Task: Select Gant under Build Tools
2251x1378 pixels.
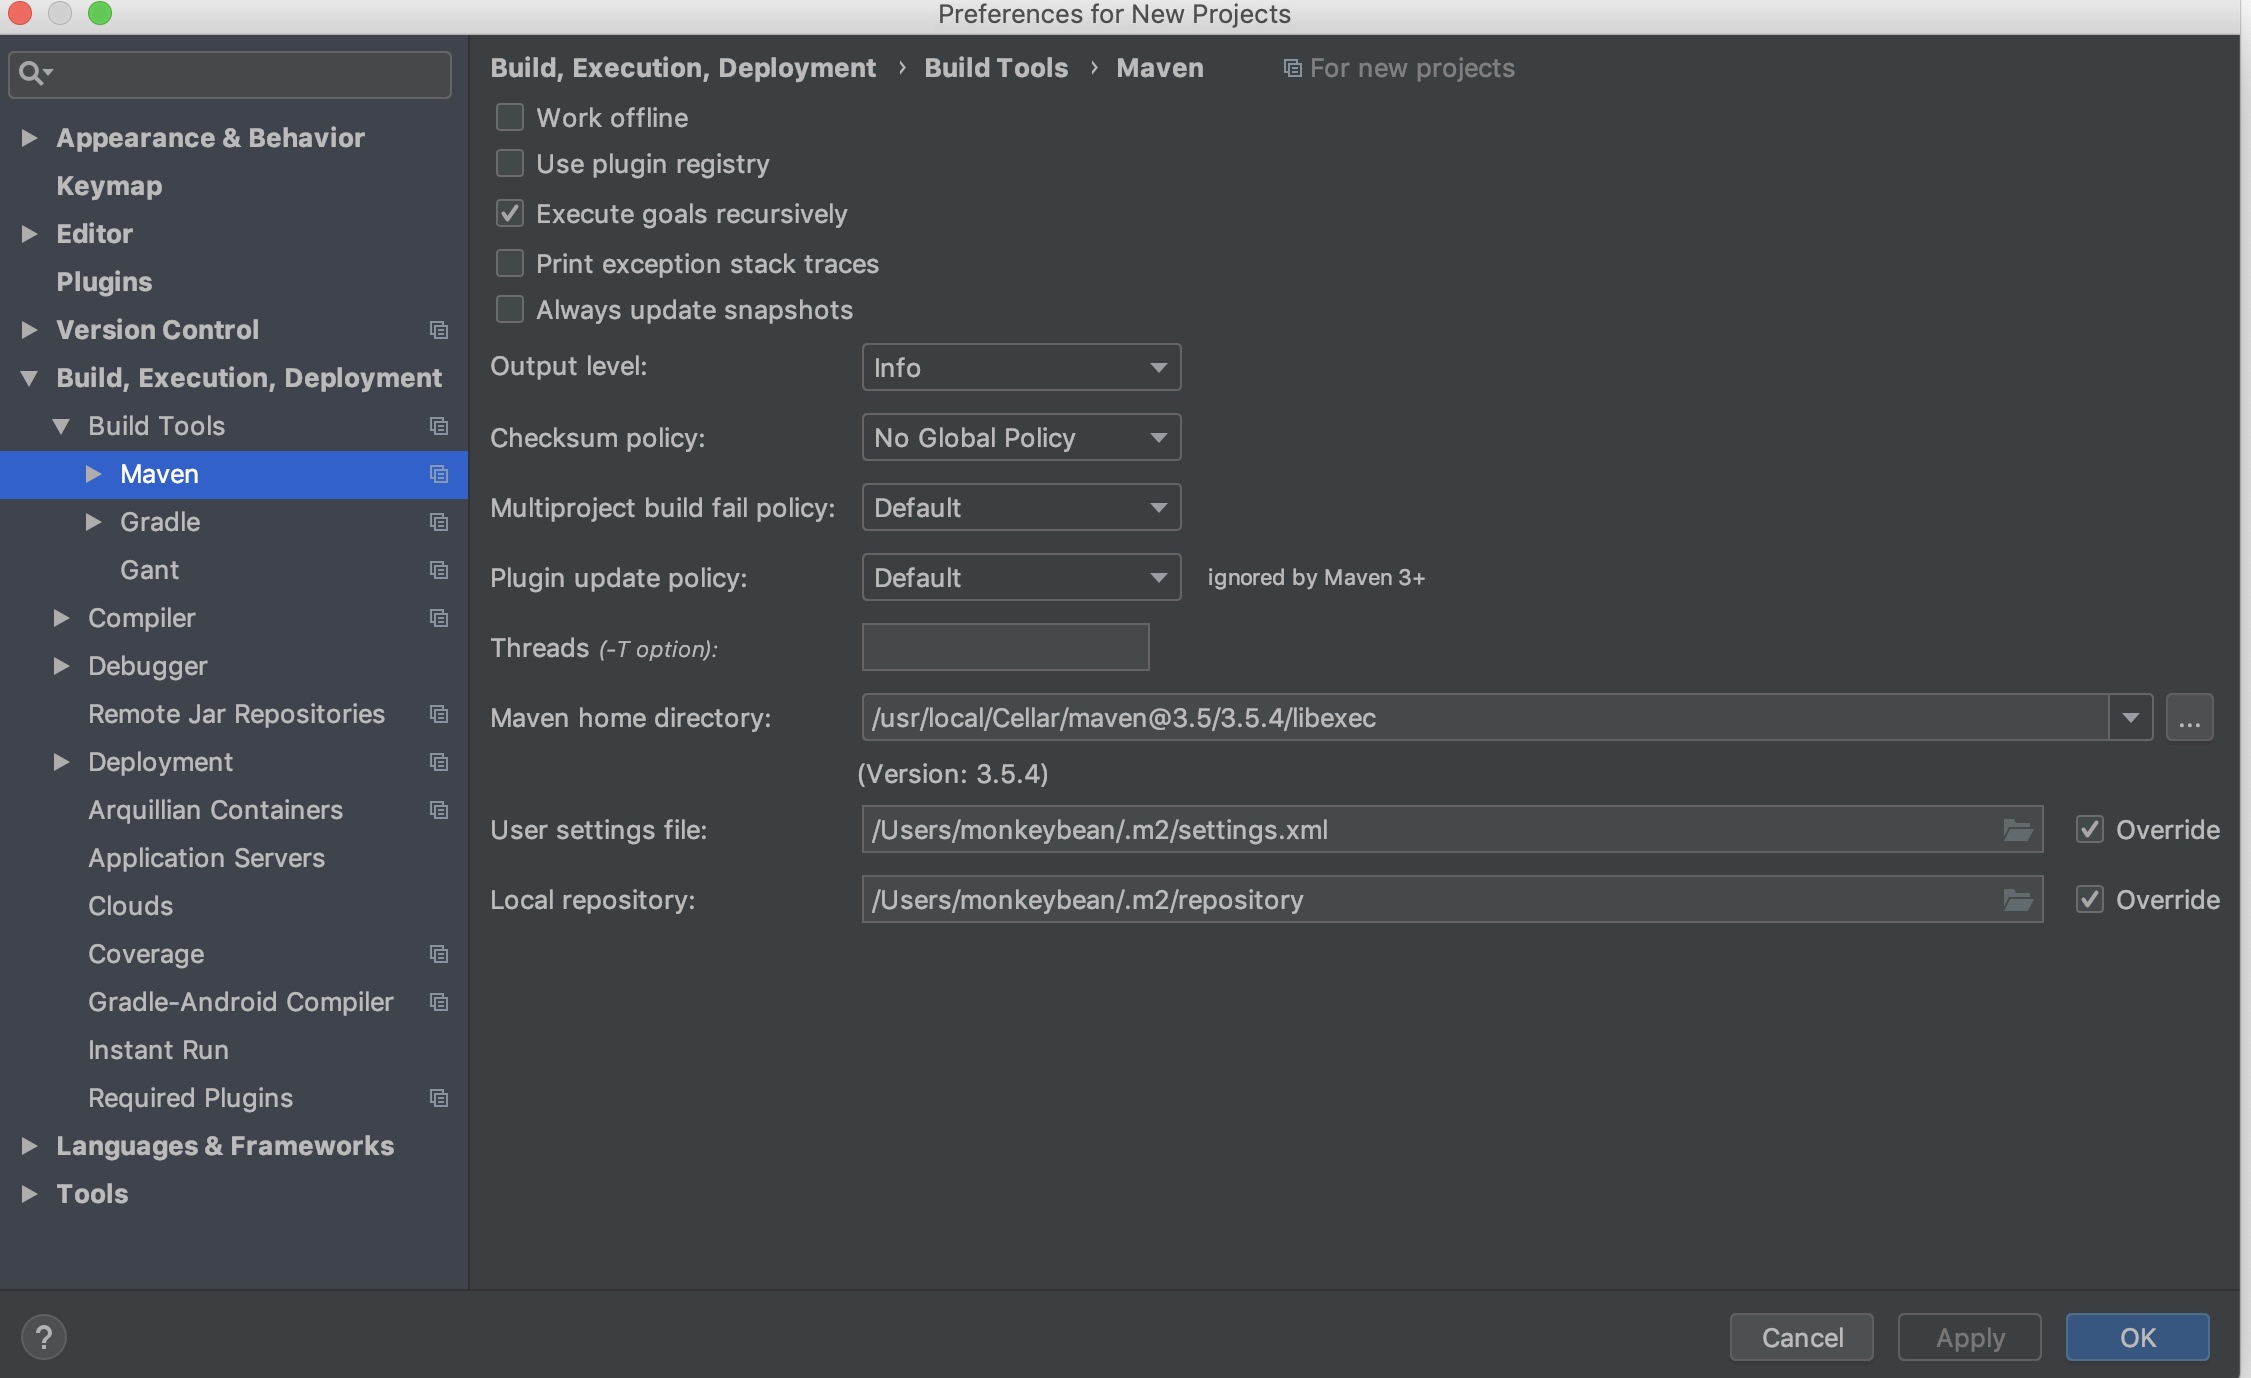Action: coord(149,570)
